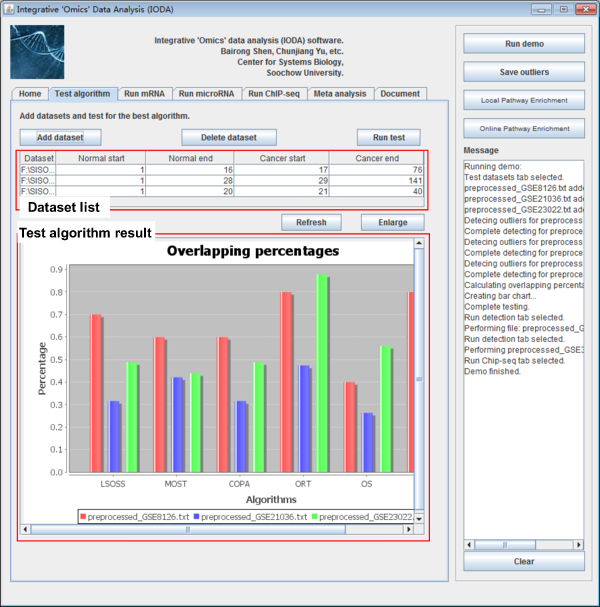Click the tall green ORT bar
The width and height of the screenshot is (600, 607).
point(322,373)
